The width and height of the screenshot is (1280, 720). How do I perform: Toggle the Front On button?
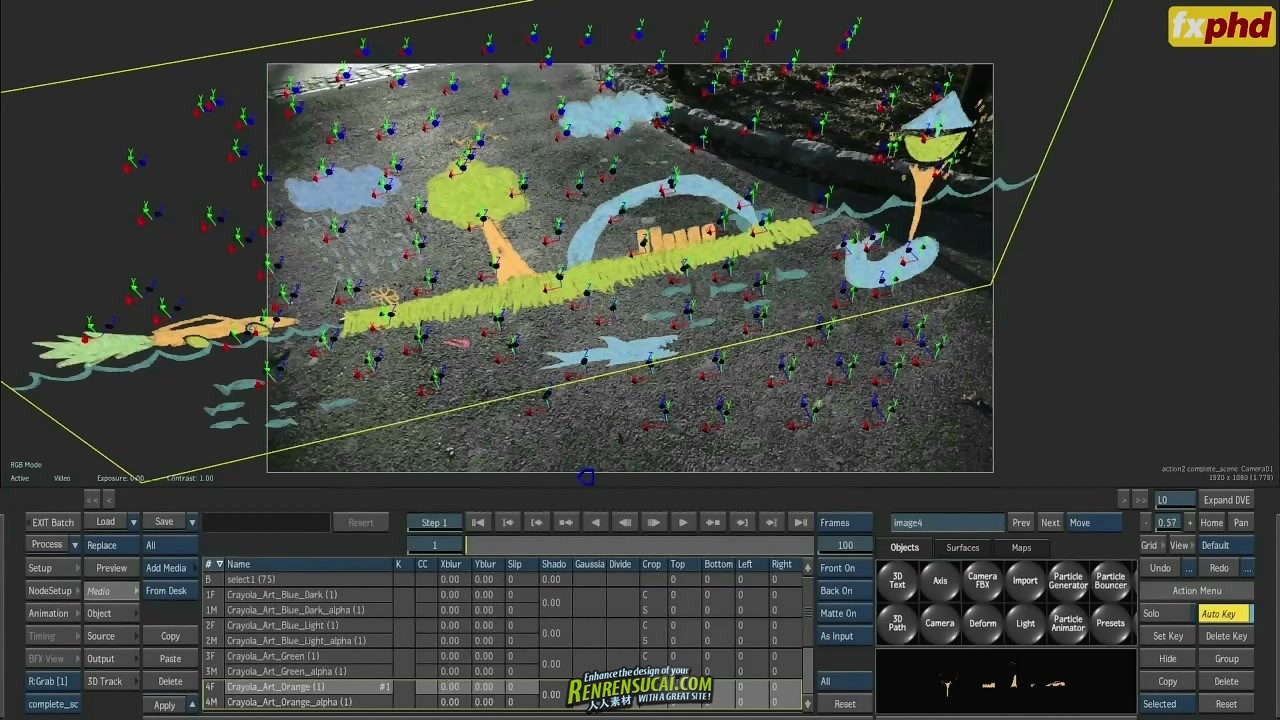coord(843,568)
